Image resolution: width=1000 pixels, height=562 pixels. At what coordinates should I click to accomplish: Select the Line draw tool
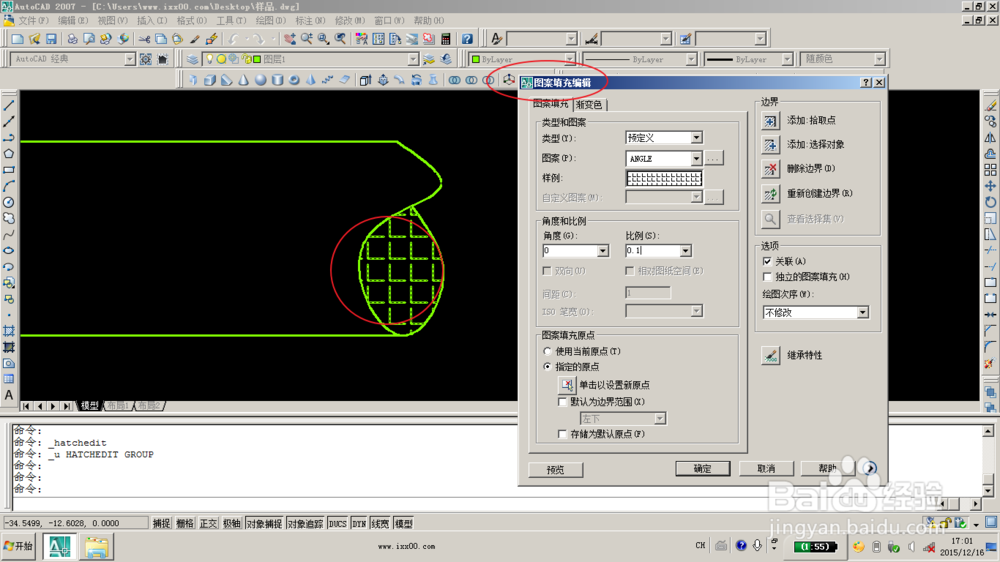pos(9,105)
